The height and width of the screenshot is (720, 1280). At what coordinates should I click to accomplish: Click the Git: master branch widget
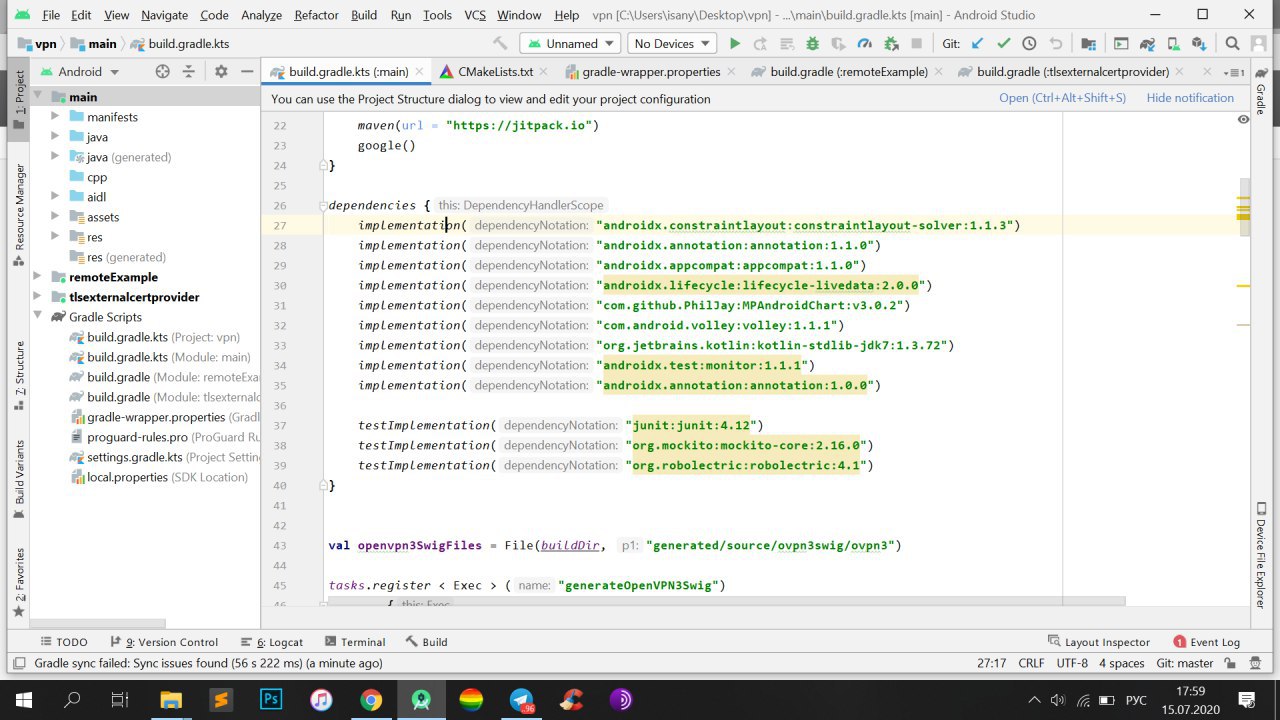click(1184, 663)
